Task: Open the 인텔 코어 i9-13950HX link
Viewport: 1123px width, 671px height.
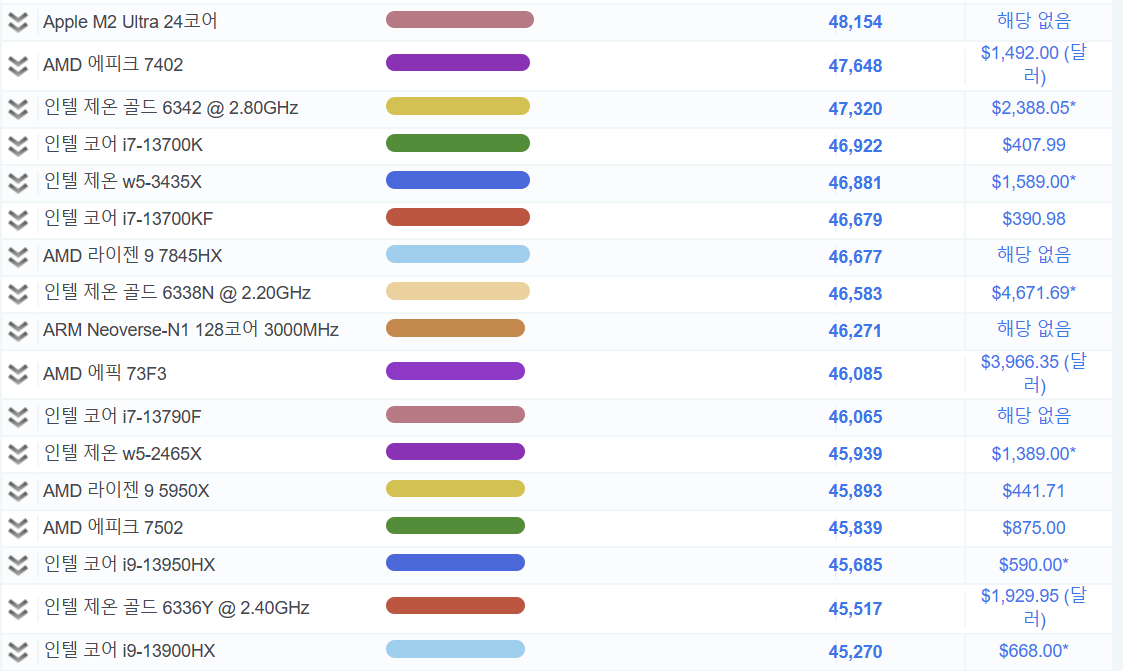Action: [130, 564]
